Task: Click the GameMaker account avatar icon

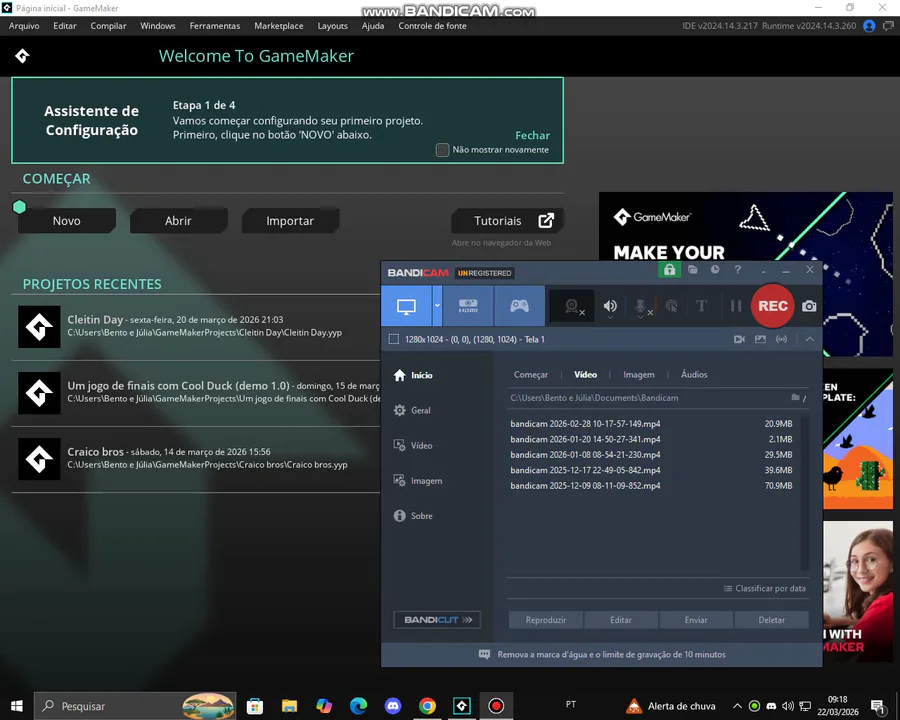Action: pyautogui.click(x=869, y=26)
